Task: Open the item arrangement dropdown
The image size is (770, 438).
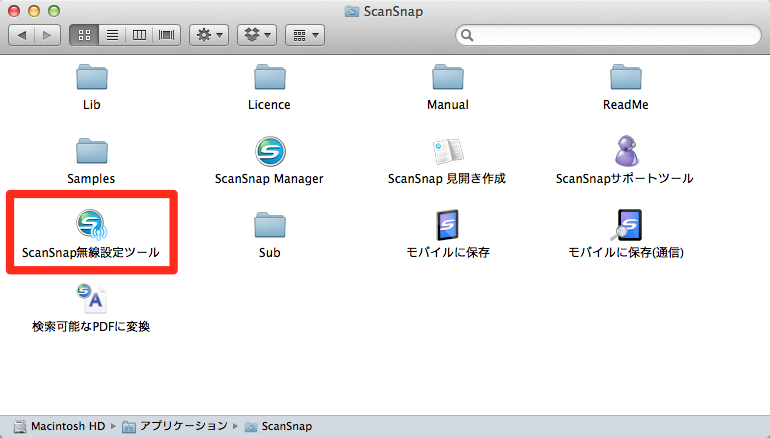Action: (x=305, y=35)
